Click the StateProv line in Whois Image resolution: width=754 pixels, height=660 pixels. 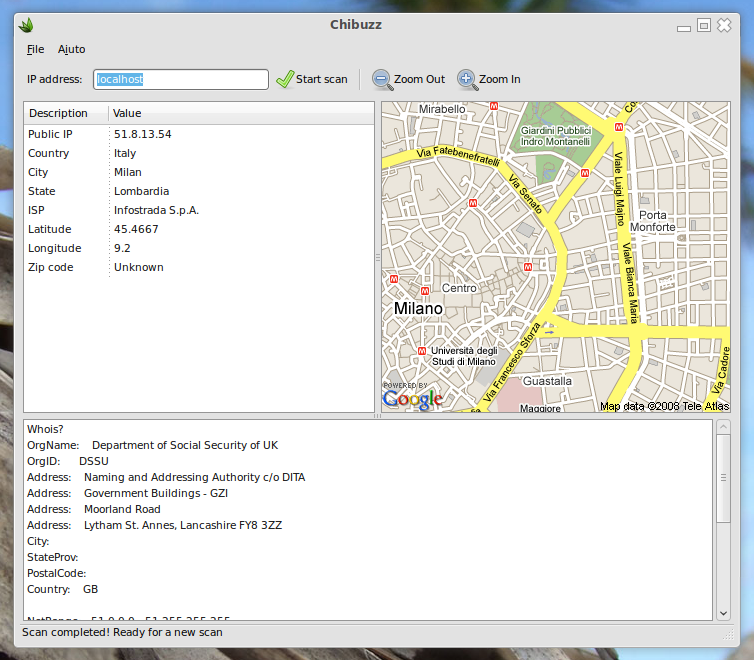click(x=52, y=557)
